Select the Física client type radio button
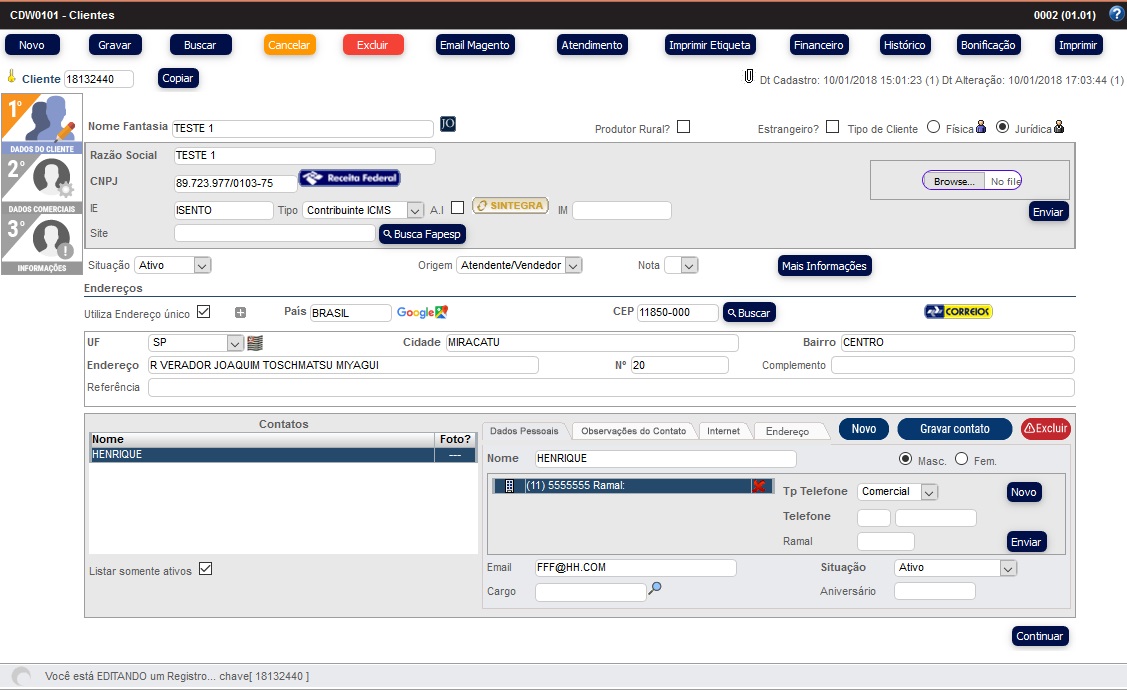Viewport: 1127px width, 690px height. pyautogui.click(x=933, y=127)
